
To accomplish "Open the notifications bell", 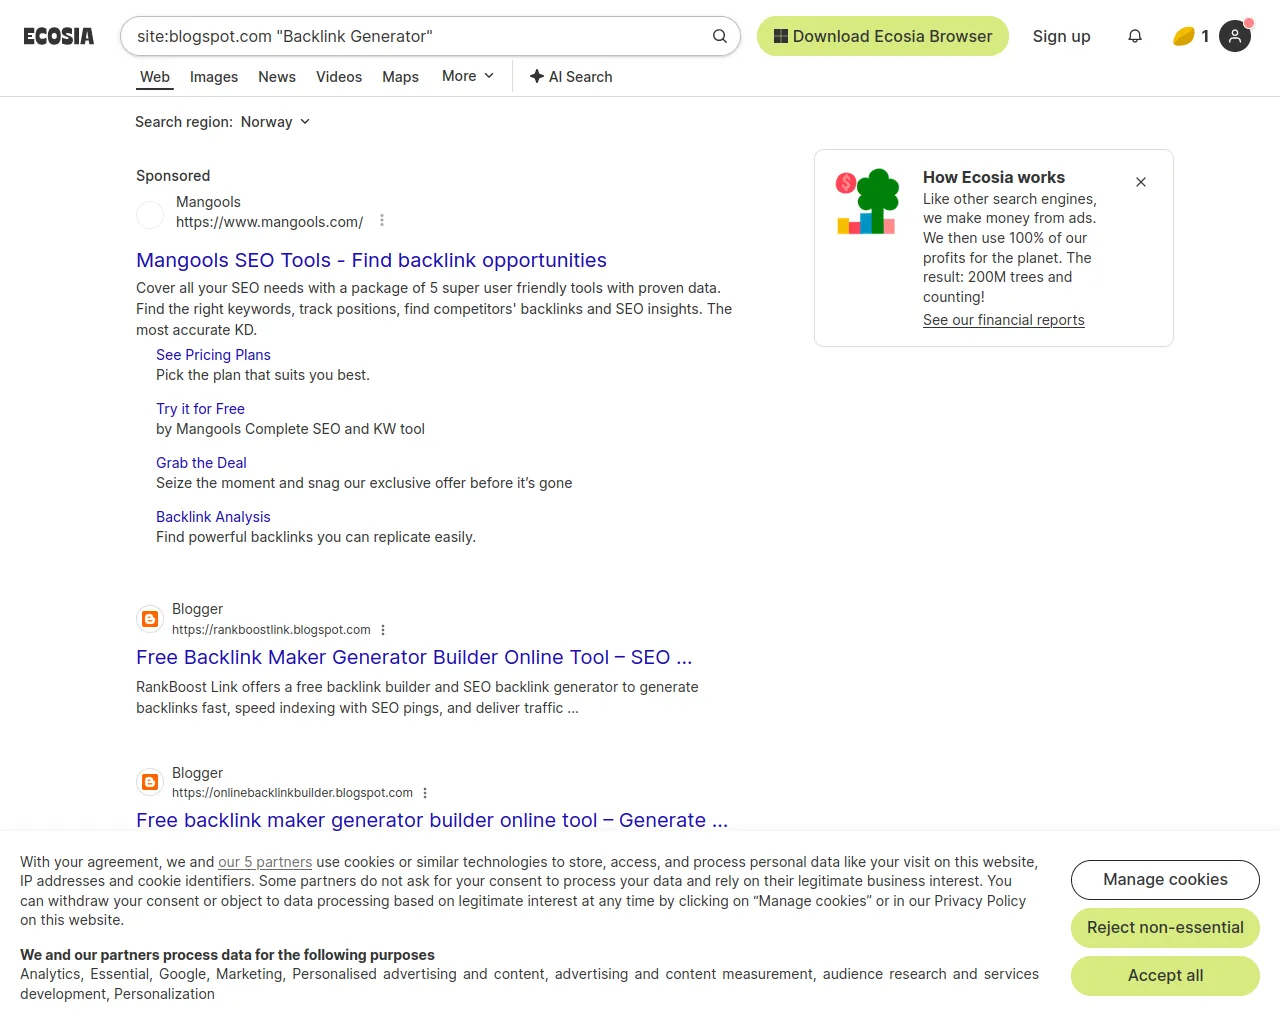I will (1135, 36).
